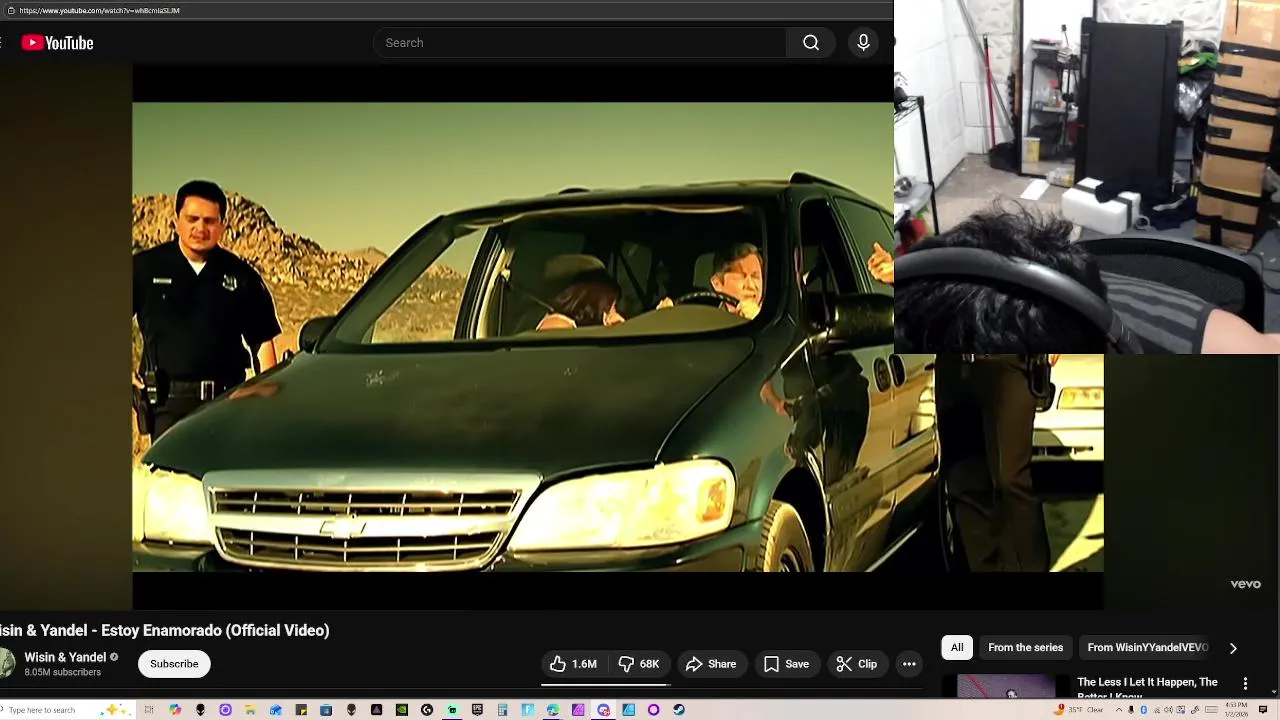Screen dimensions: 1280x720
Task: Select the All filter chip
Action: [x=957, y=648]
